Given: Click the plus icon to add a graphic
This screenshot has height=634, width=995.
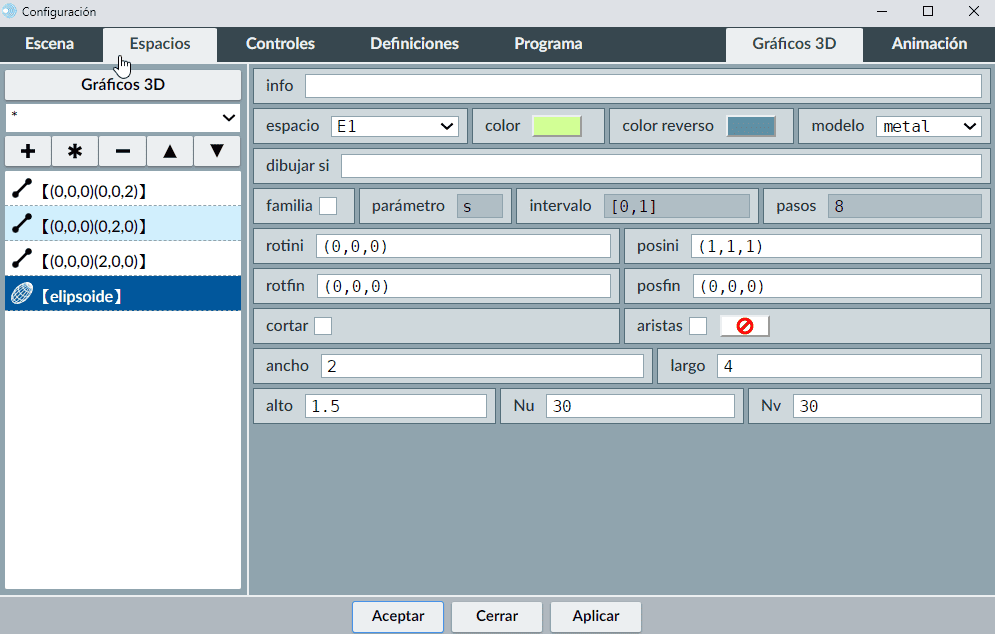Looking at the screenshot, I should tap(28, 151).
